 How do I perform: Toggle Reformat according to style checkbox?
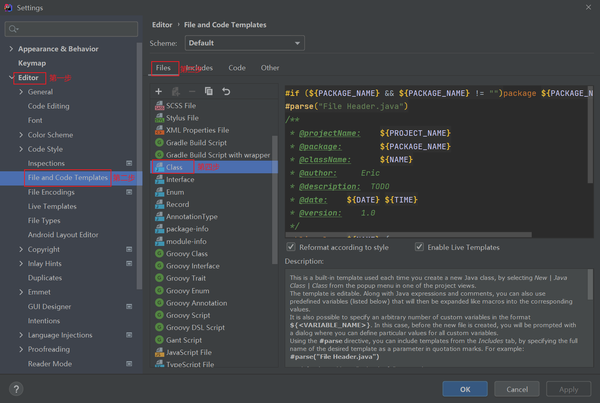[291, 247]
